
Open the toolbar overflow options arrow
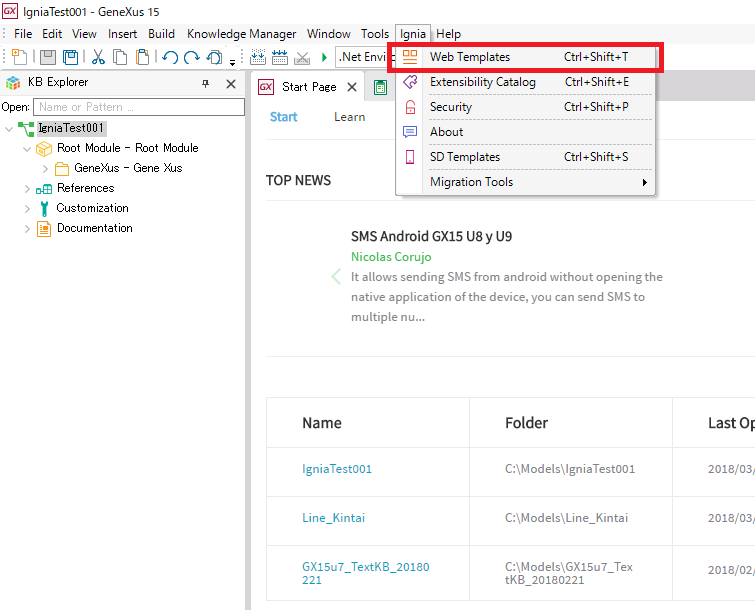[232, 62]
